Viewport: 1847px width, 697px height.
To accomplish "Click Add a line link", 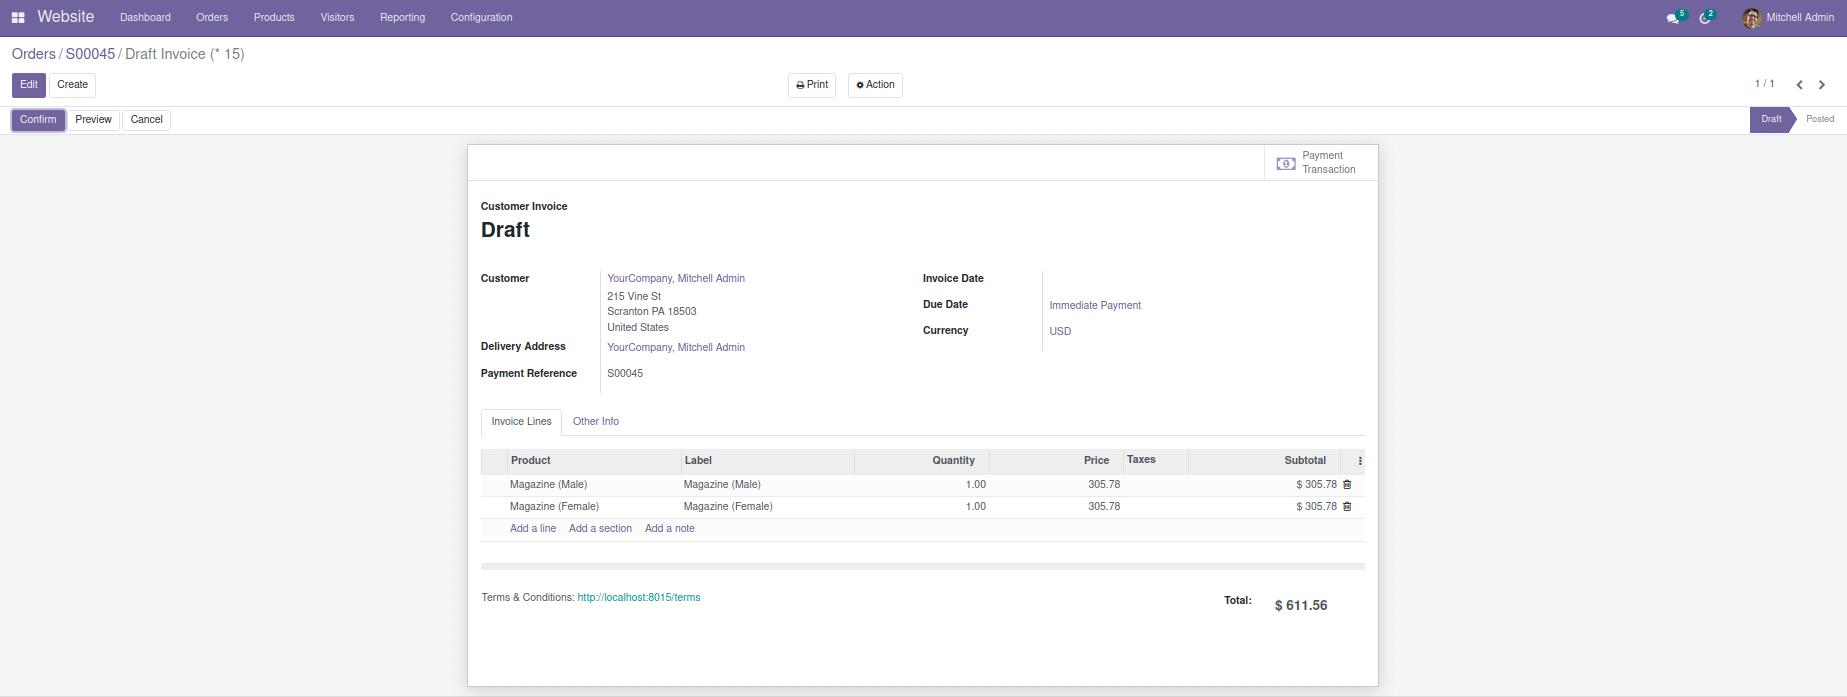I will [x=533, y=529].
